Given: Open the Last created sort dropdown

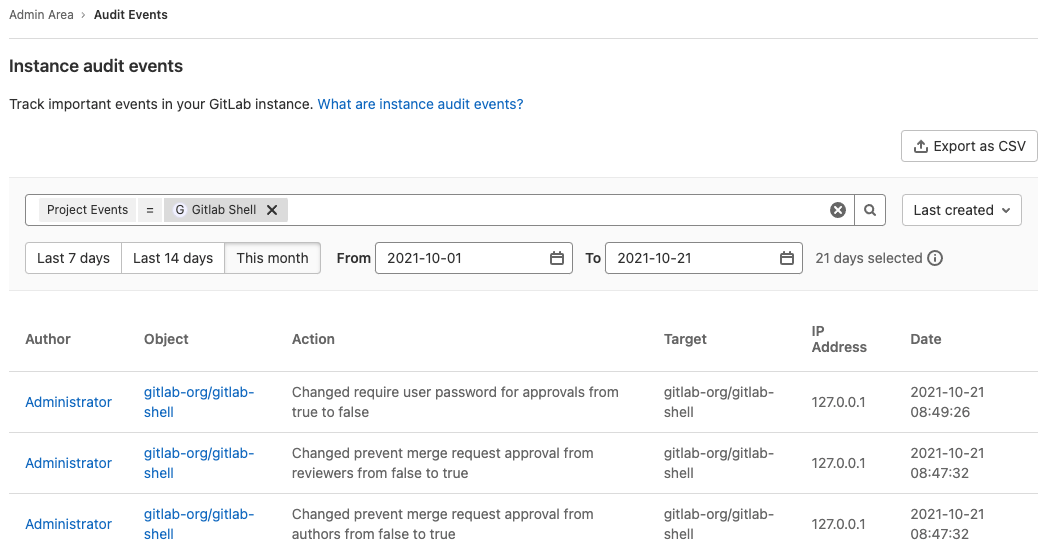Looking at the screenshot, I should point(961,210).
